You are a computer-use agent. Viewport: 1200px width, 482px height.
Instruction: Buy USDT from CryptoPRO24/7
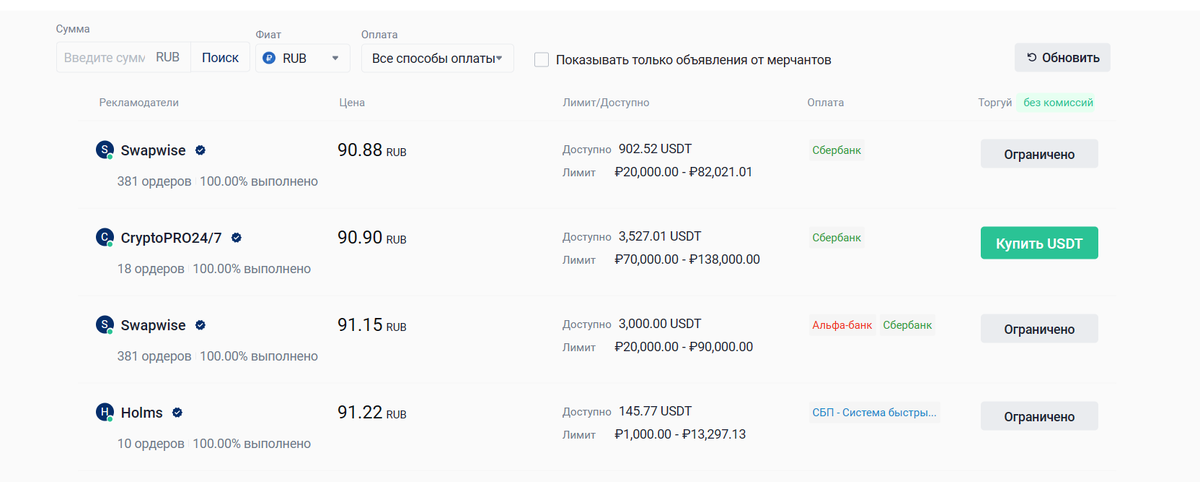[1039, 243]
